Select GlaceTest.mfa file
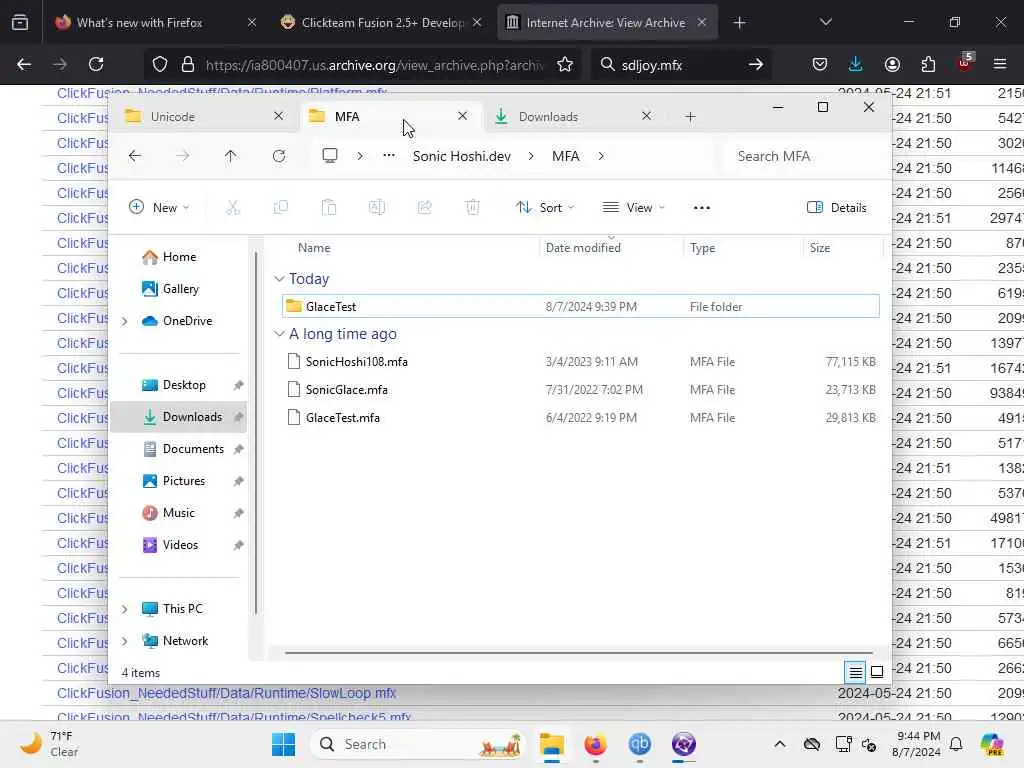Image resolution: width=1024 pixels, height=768 pixels. [581, 418]
